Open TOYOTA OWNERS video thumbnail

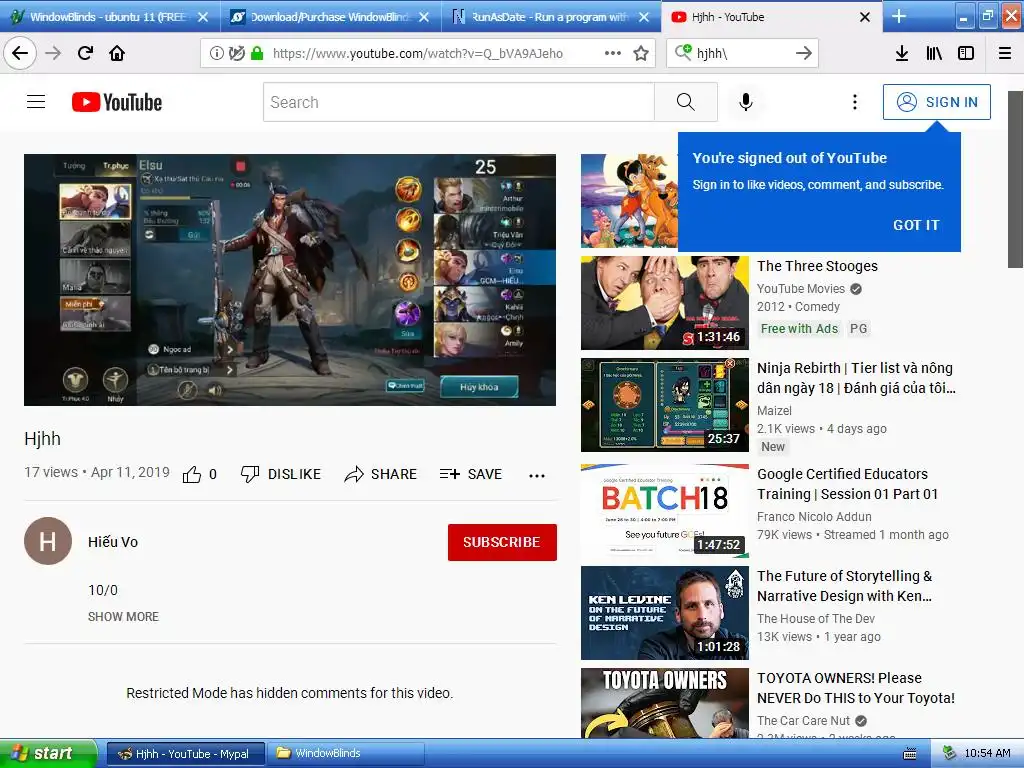[x=665, y=703]
